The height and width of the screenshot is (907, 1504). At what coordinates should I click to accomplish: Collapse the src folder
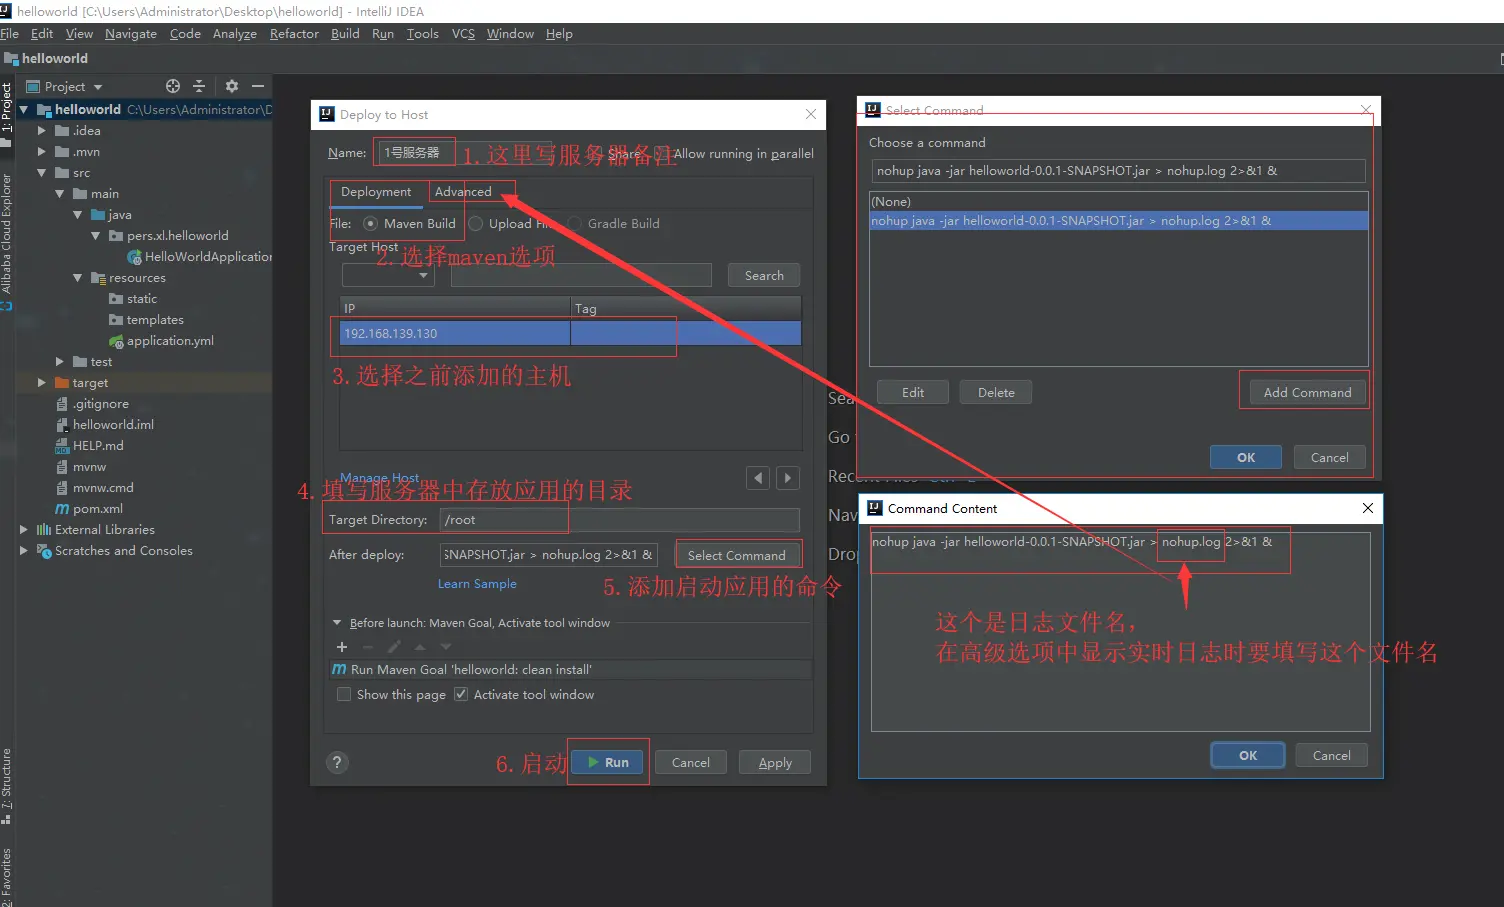[42, 173]
